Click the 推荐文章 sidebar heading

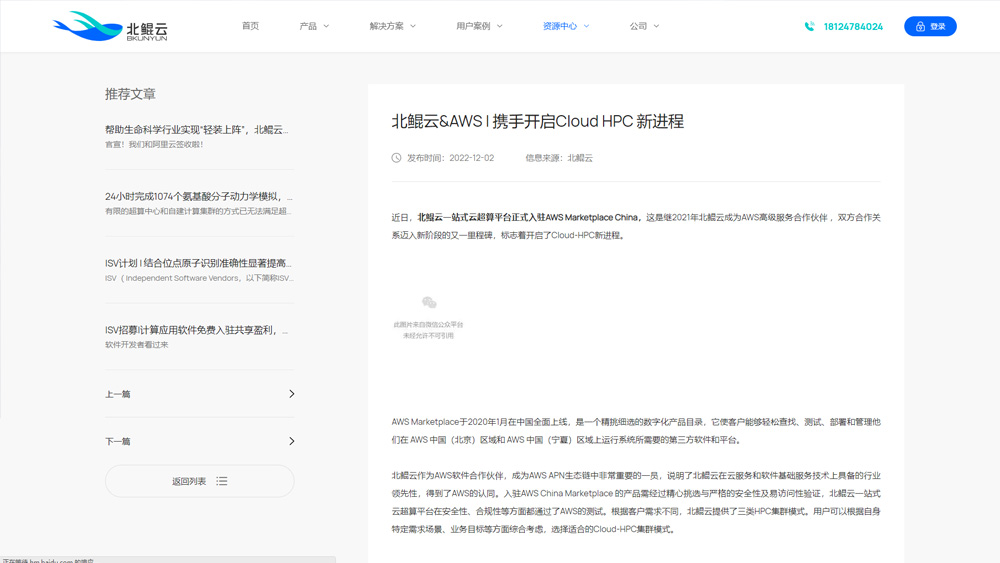coord(130,94)
